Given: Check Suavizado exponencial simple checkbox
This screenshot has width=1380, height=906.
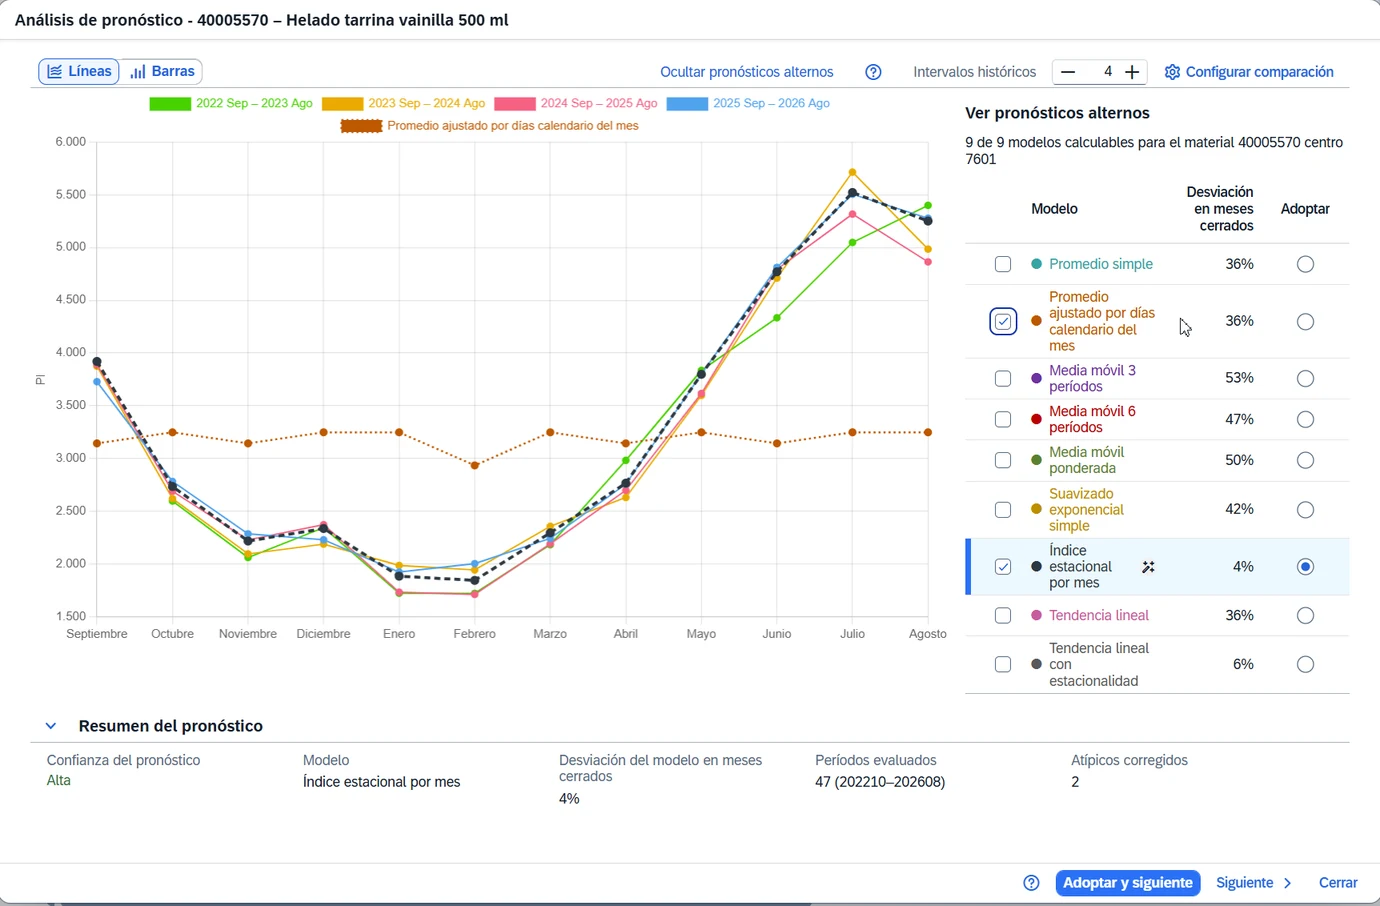Looking at the screenshot, I should 1003,510.
